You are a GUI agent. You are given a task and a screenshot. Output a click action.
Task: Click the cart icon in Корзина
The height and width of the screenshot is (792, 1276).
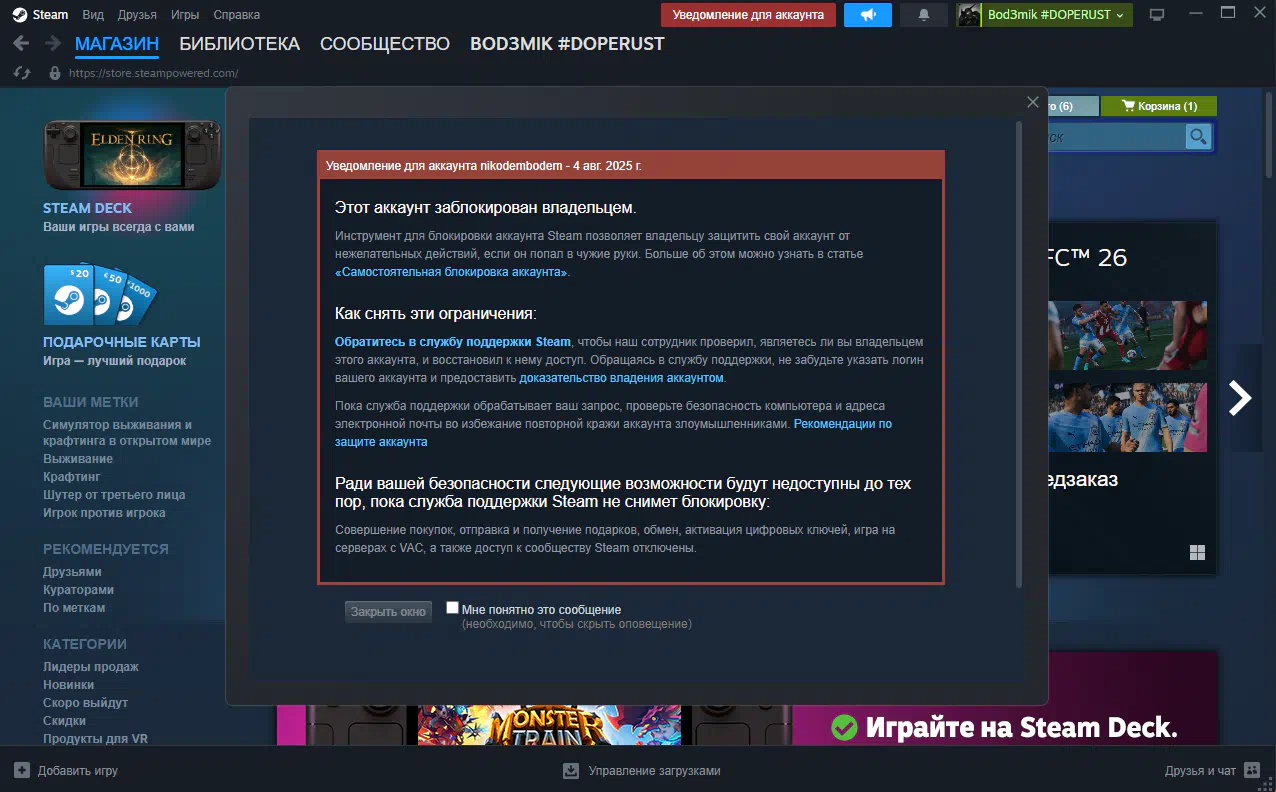[1128, 106]
